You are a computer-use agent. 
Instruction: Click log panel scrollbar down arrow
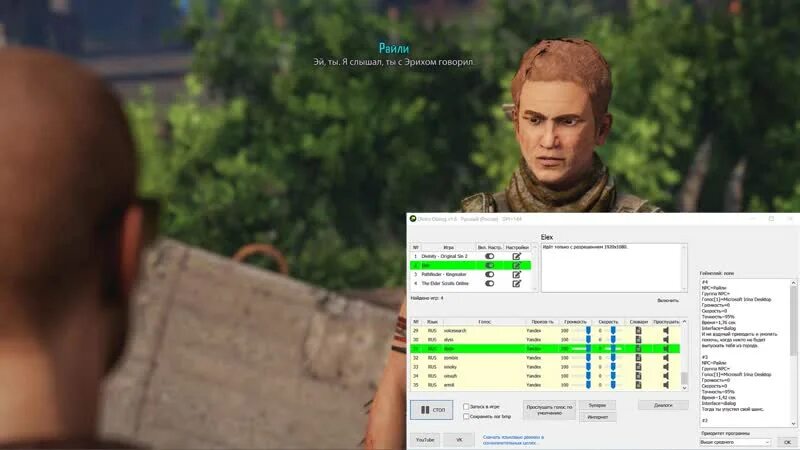click(x=793, y=423)
